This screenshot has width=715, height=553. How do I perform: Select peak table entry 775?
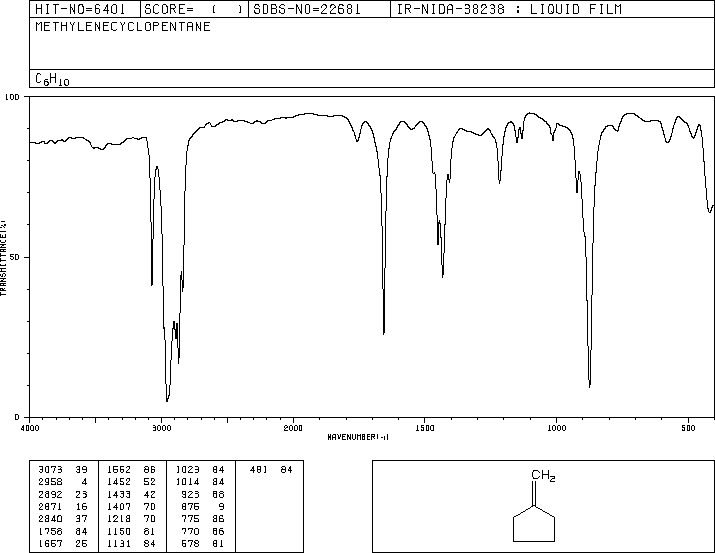(191, 519)
